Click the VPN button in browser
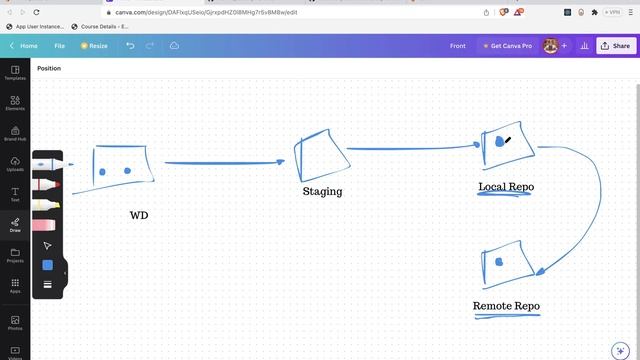The image size is (640, 360). click(613, 12)
